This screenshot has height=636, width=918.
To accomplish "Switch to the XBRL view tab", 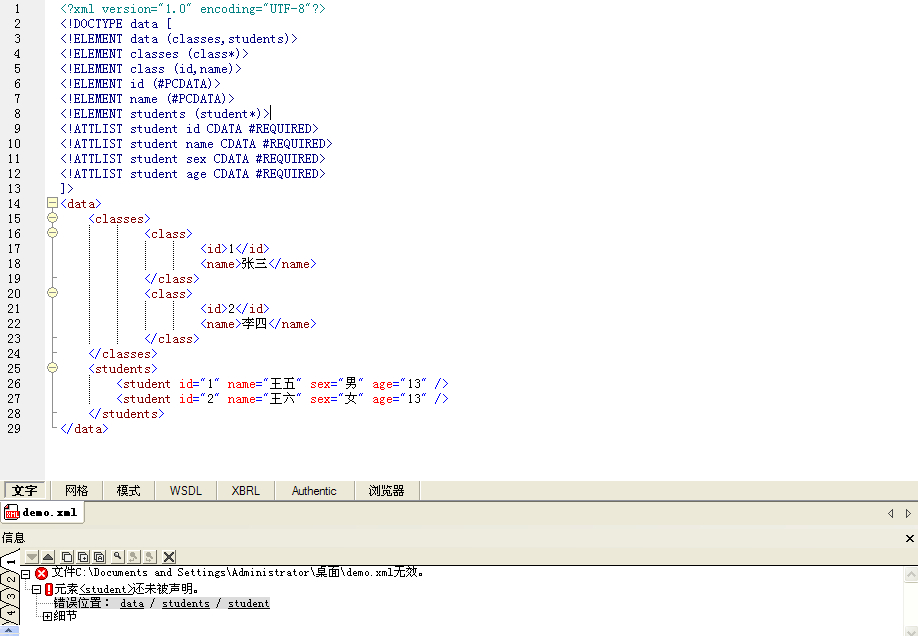I will 245,491.
